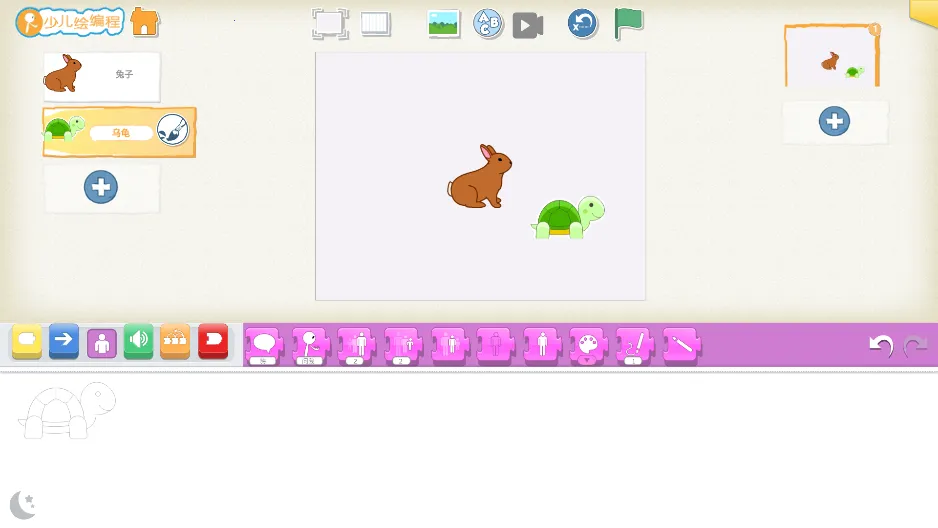Click the turtle on the stage

pyautogui.click(x=568, y=217)
